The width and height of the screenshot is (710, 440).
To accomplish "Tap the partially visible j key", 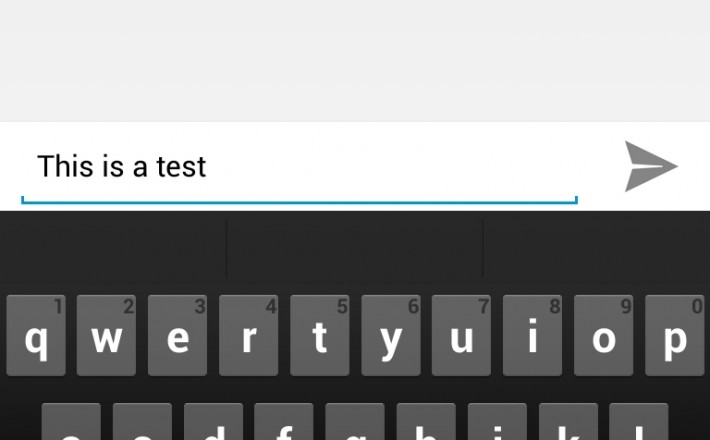I will pyautogui.click(x=497, y=421).
